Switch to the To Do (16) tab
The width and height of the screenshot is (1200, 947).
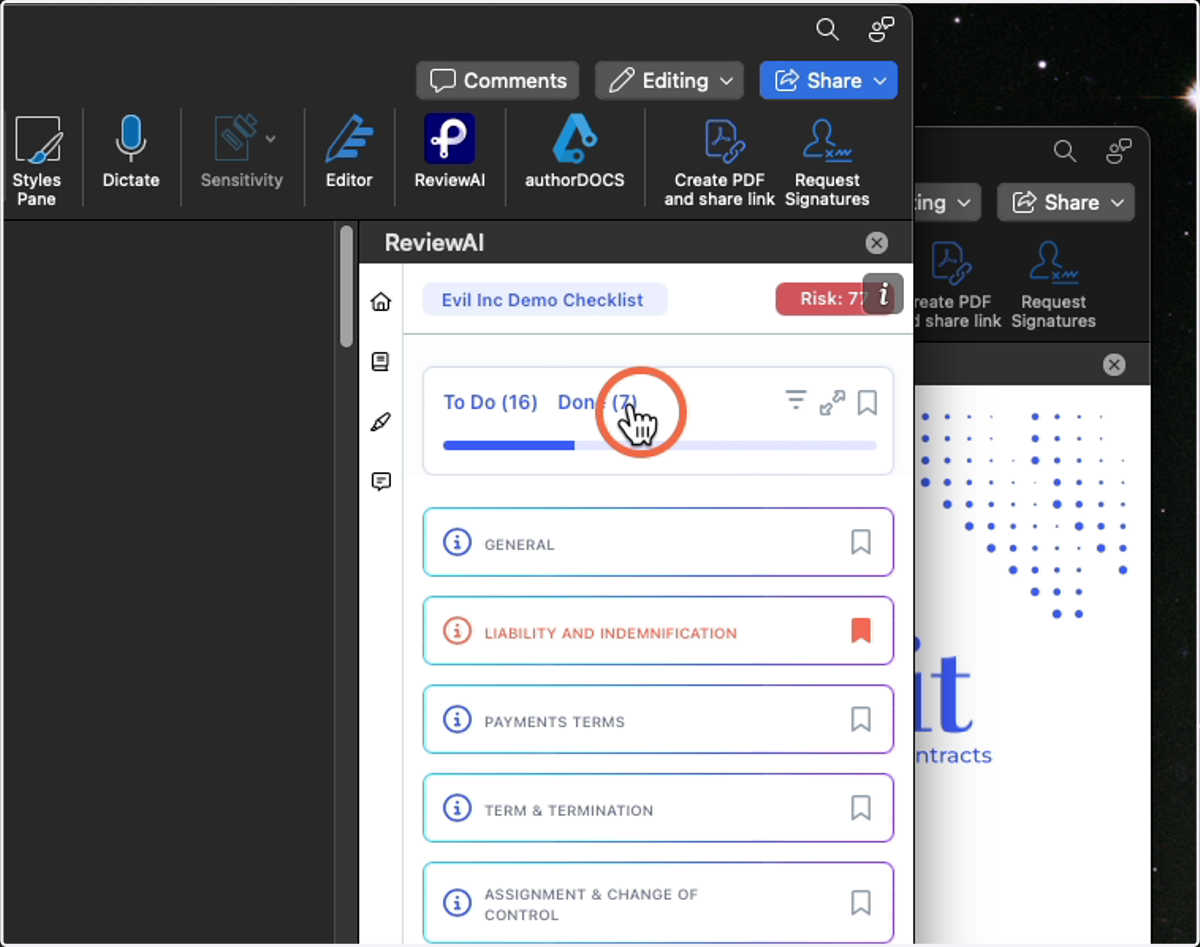(x=490, y=402)
